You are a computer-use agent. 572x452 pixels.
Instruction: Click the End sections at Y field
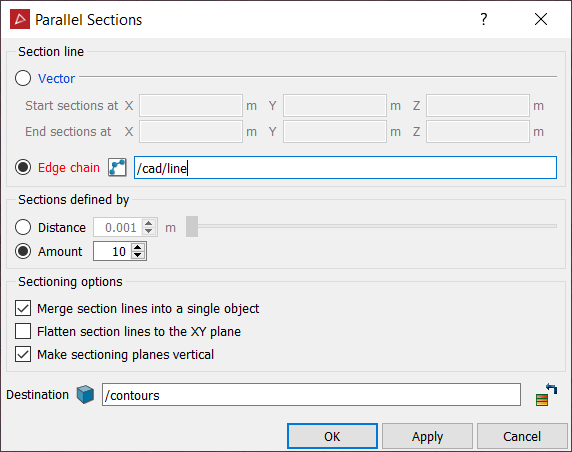click(x=335, y=131)
